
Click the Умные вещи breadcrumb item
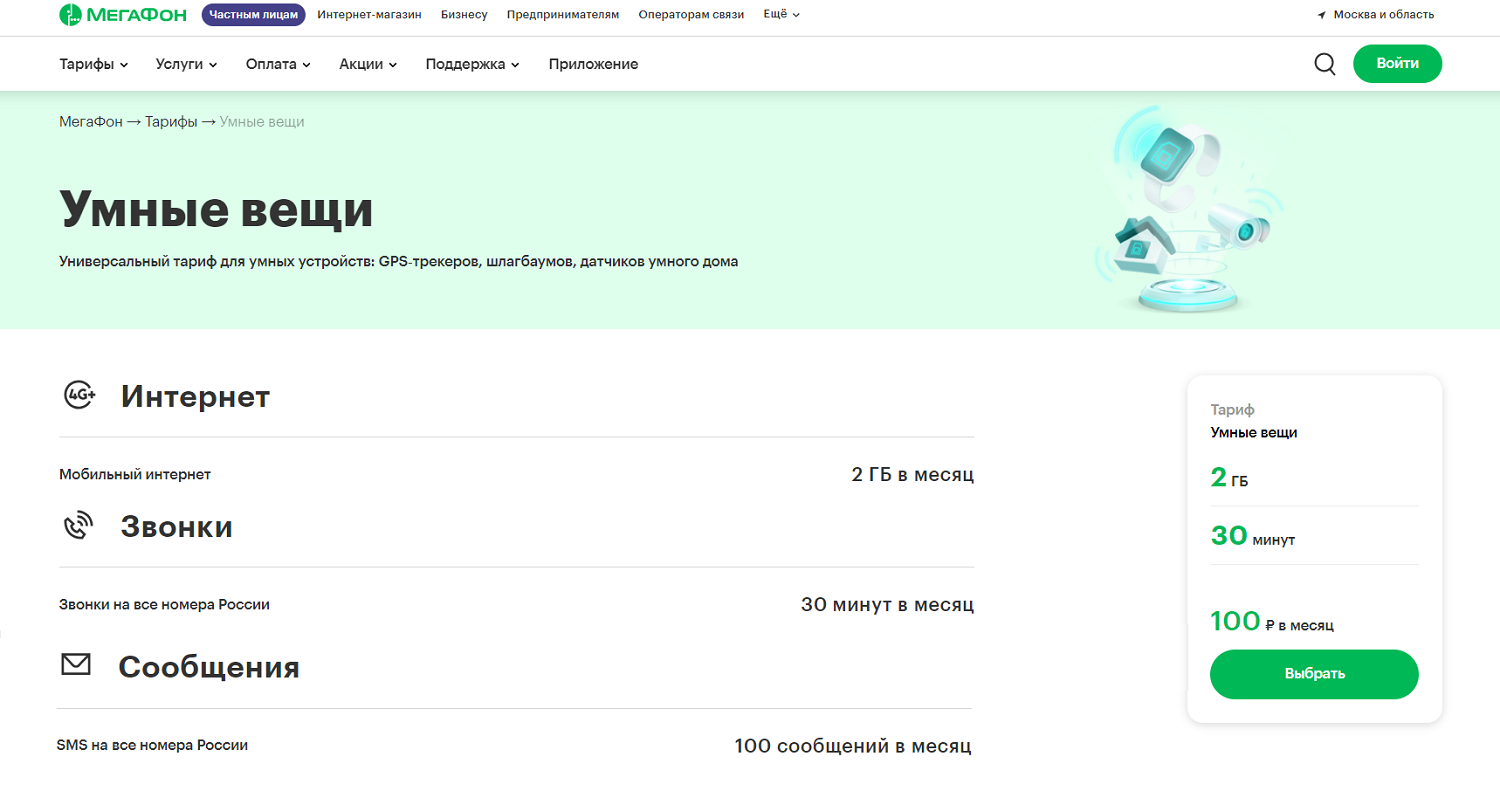pos(262,122)
